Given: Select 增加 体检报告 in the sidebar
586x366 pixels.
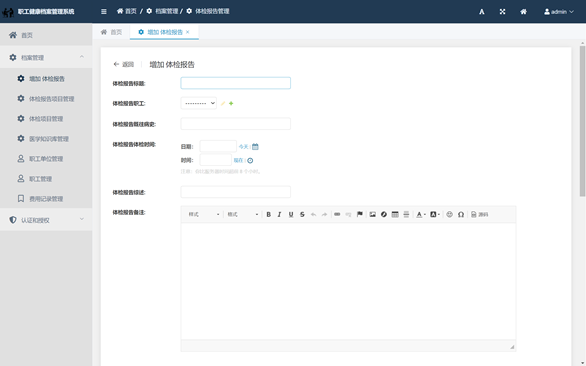Looking at the screenshot, I should click(x=46, y=79).
